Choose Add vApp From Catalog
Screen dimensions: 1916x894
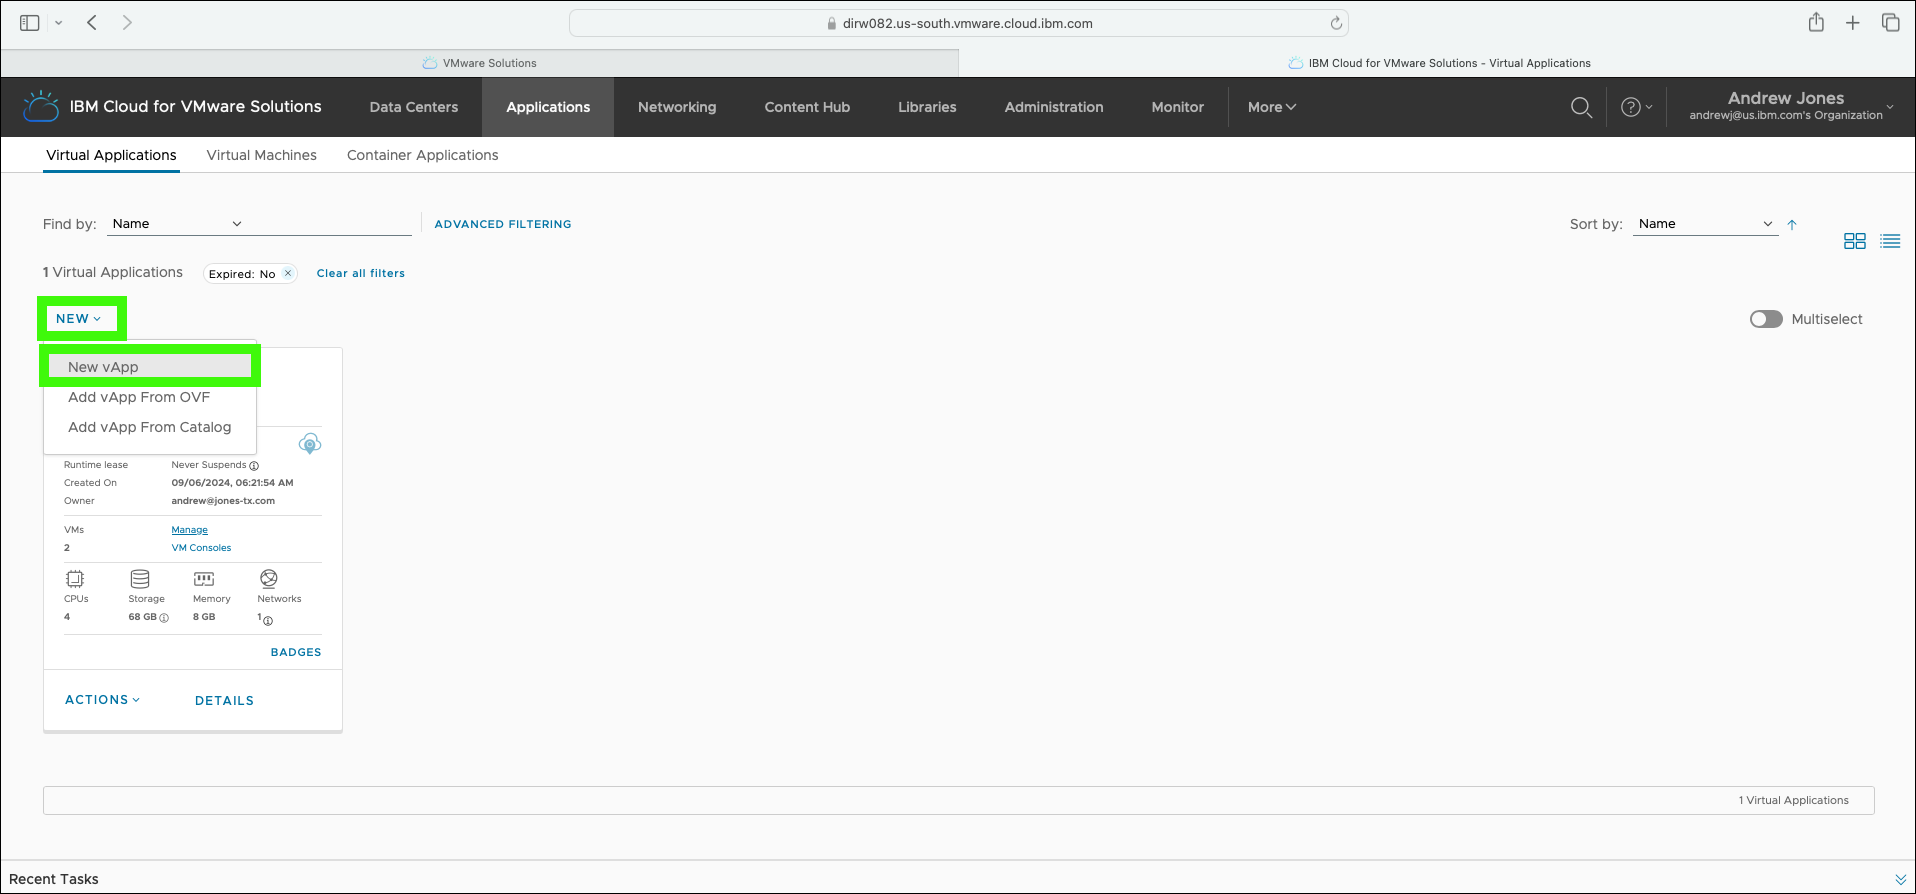pos(150,427)
